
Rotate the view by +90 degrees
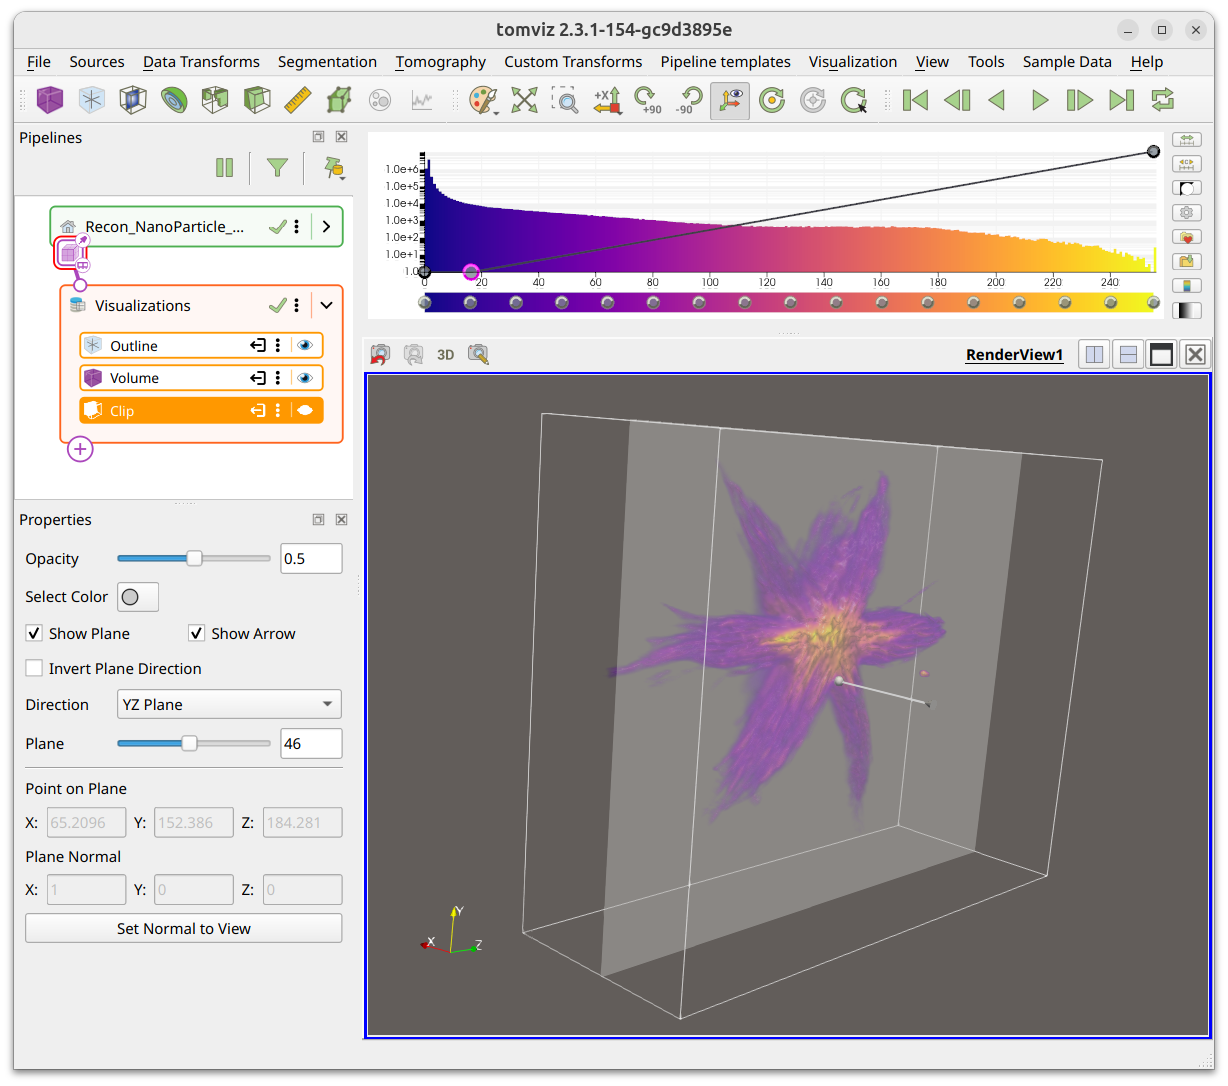[647, 99]
